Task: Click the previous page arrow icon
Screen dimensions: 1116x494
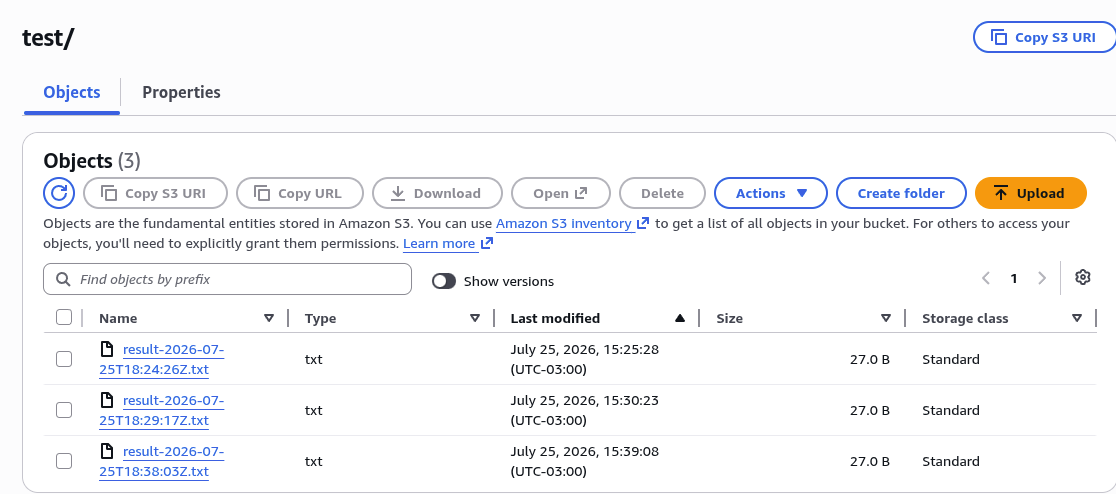Action: (986, 278)
